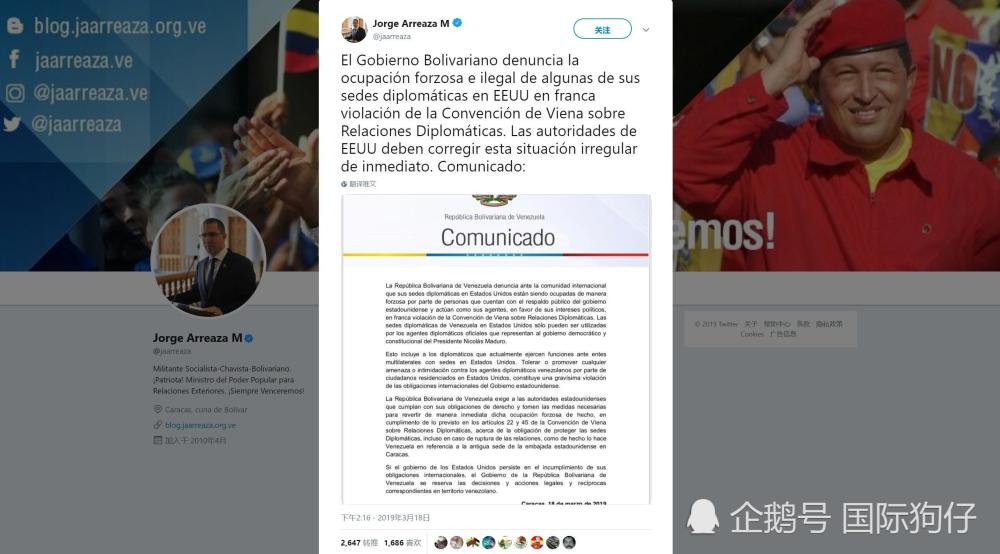Click the Caracas location pin icon
The image size is (1000, 554).
coord(158,409)
